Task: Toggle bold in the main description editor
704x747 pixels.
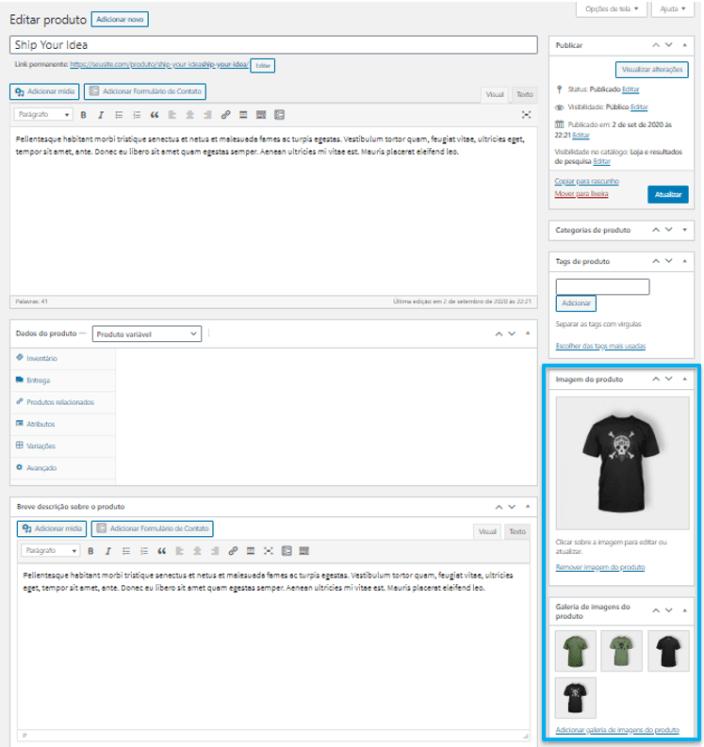Action: point(83,115)
